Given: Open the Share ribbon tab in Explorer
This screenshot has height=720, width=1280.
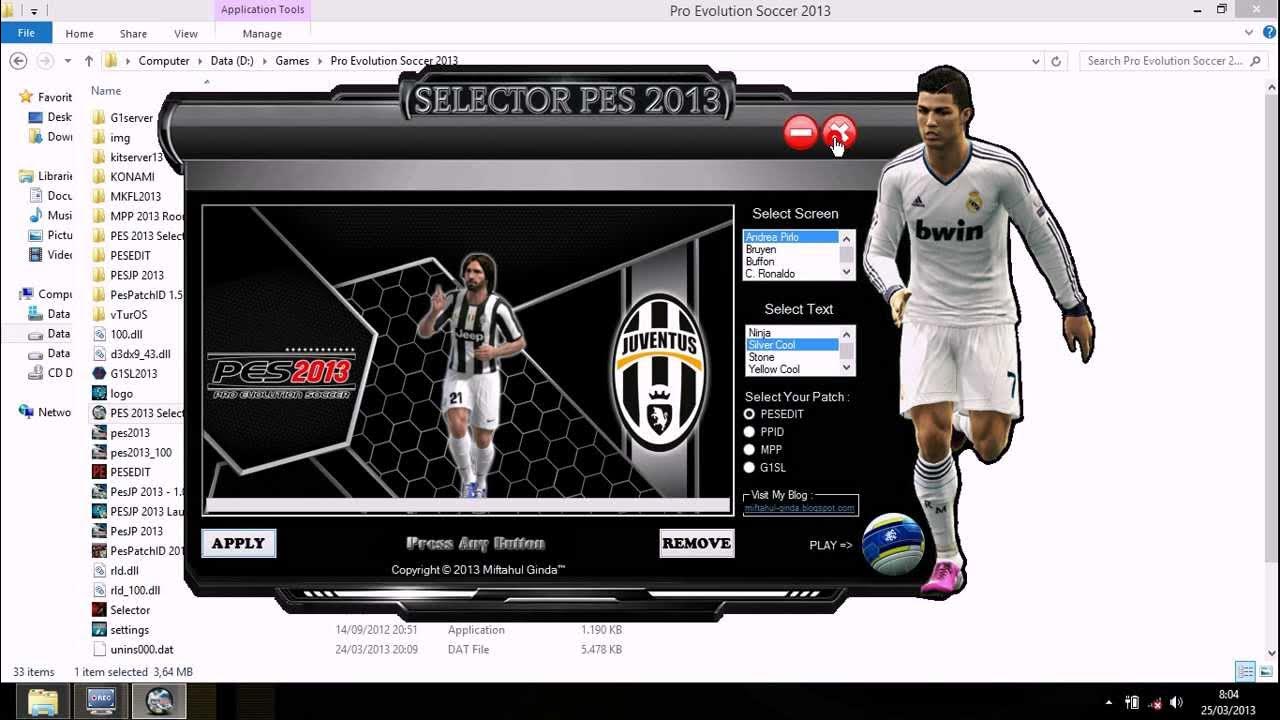Looking at the screenshot, I should pyautogui.click(x=133, y=33).
